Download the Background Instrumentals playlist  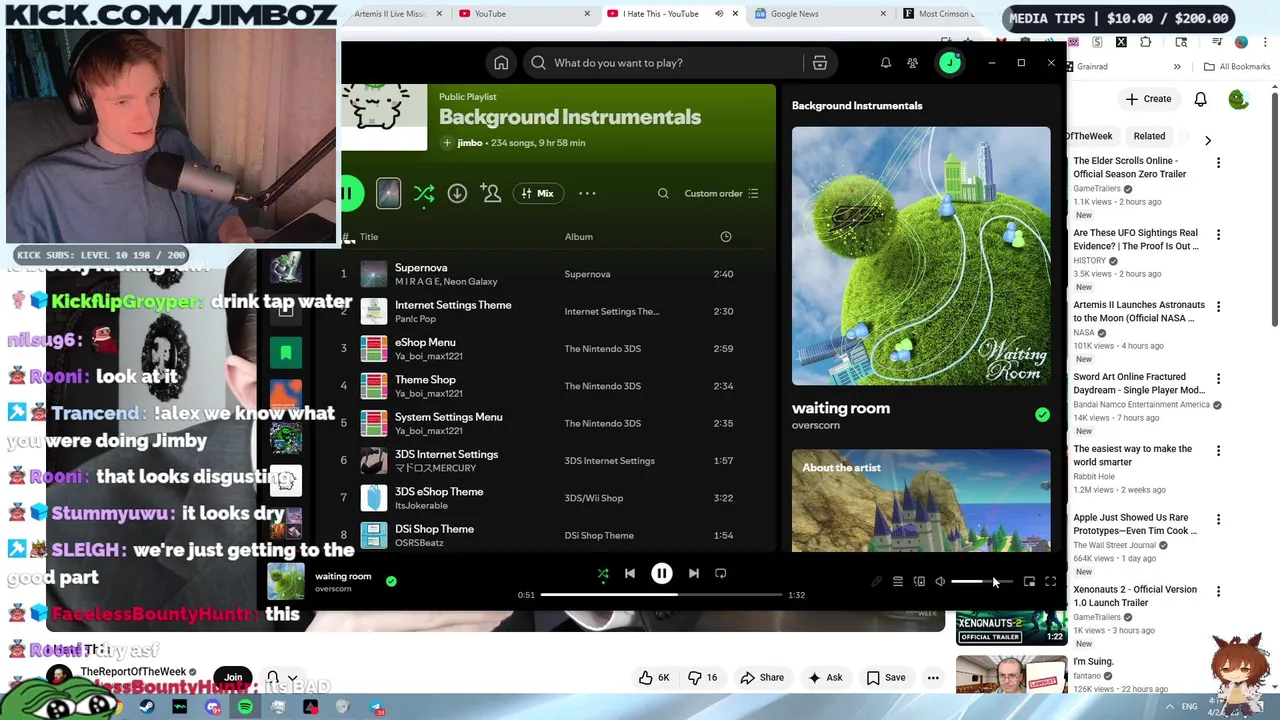click(457, 193)
